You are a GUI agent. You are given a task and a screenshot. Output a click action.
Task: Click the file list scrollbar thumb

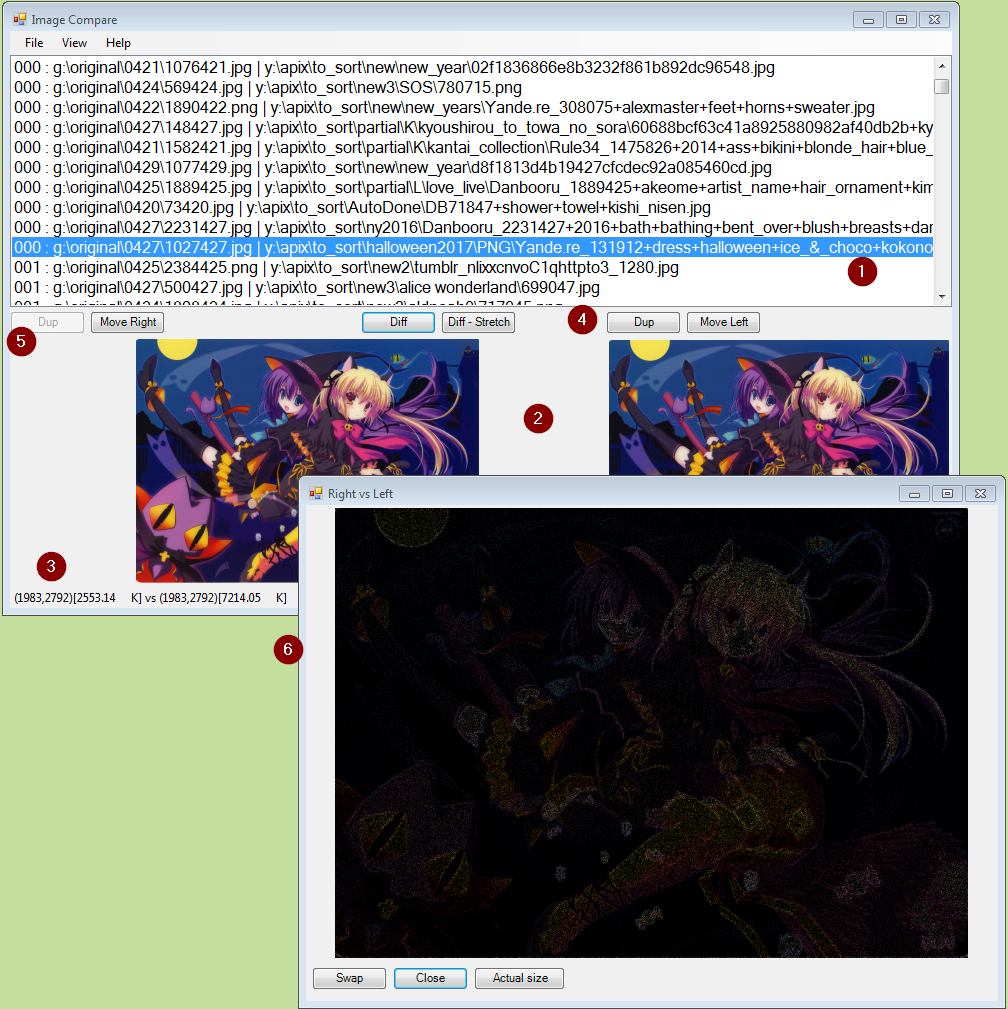point(942,86)
